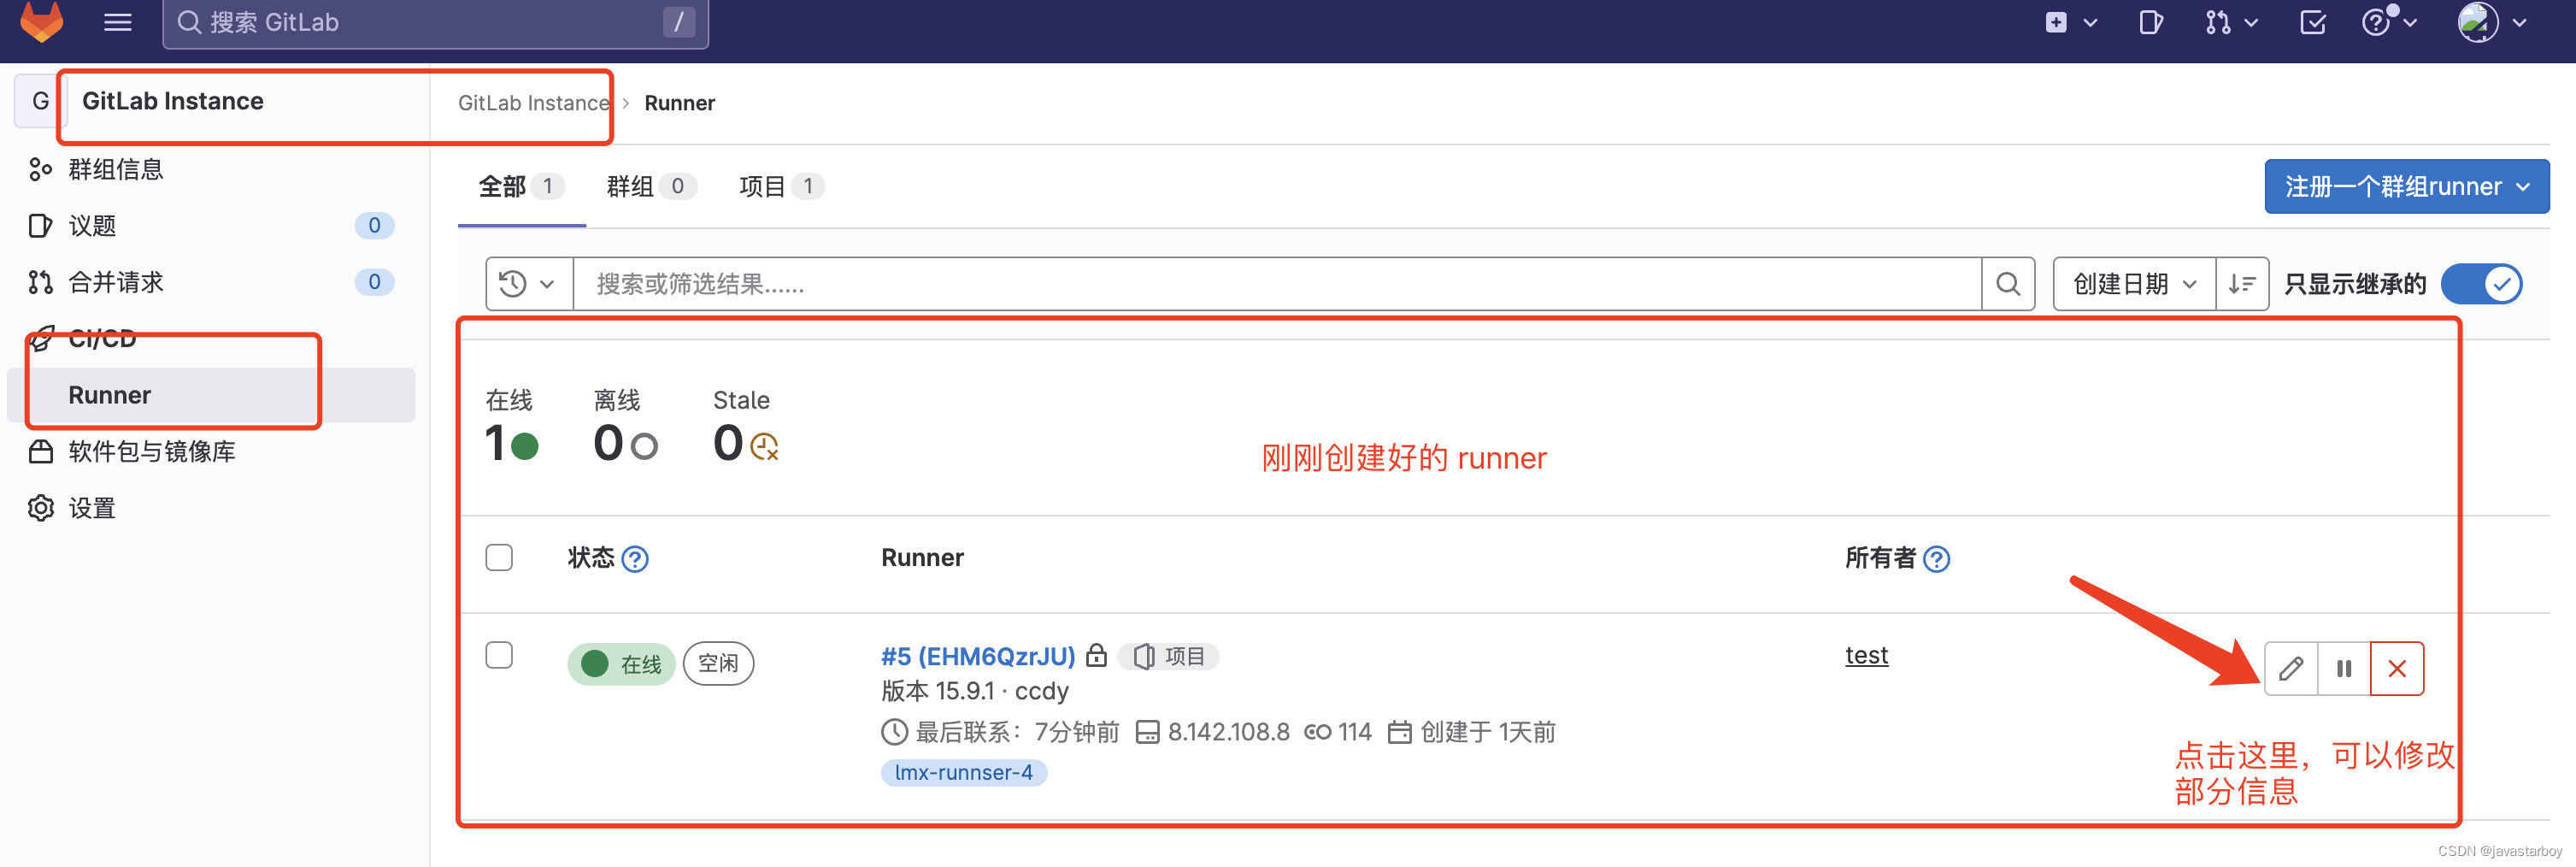Focus the GitLab search field
2576x867 pixels.
coord(436,22)
